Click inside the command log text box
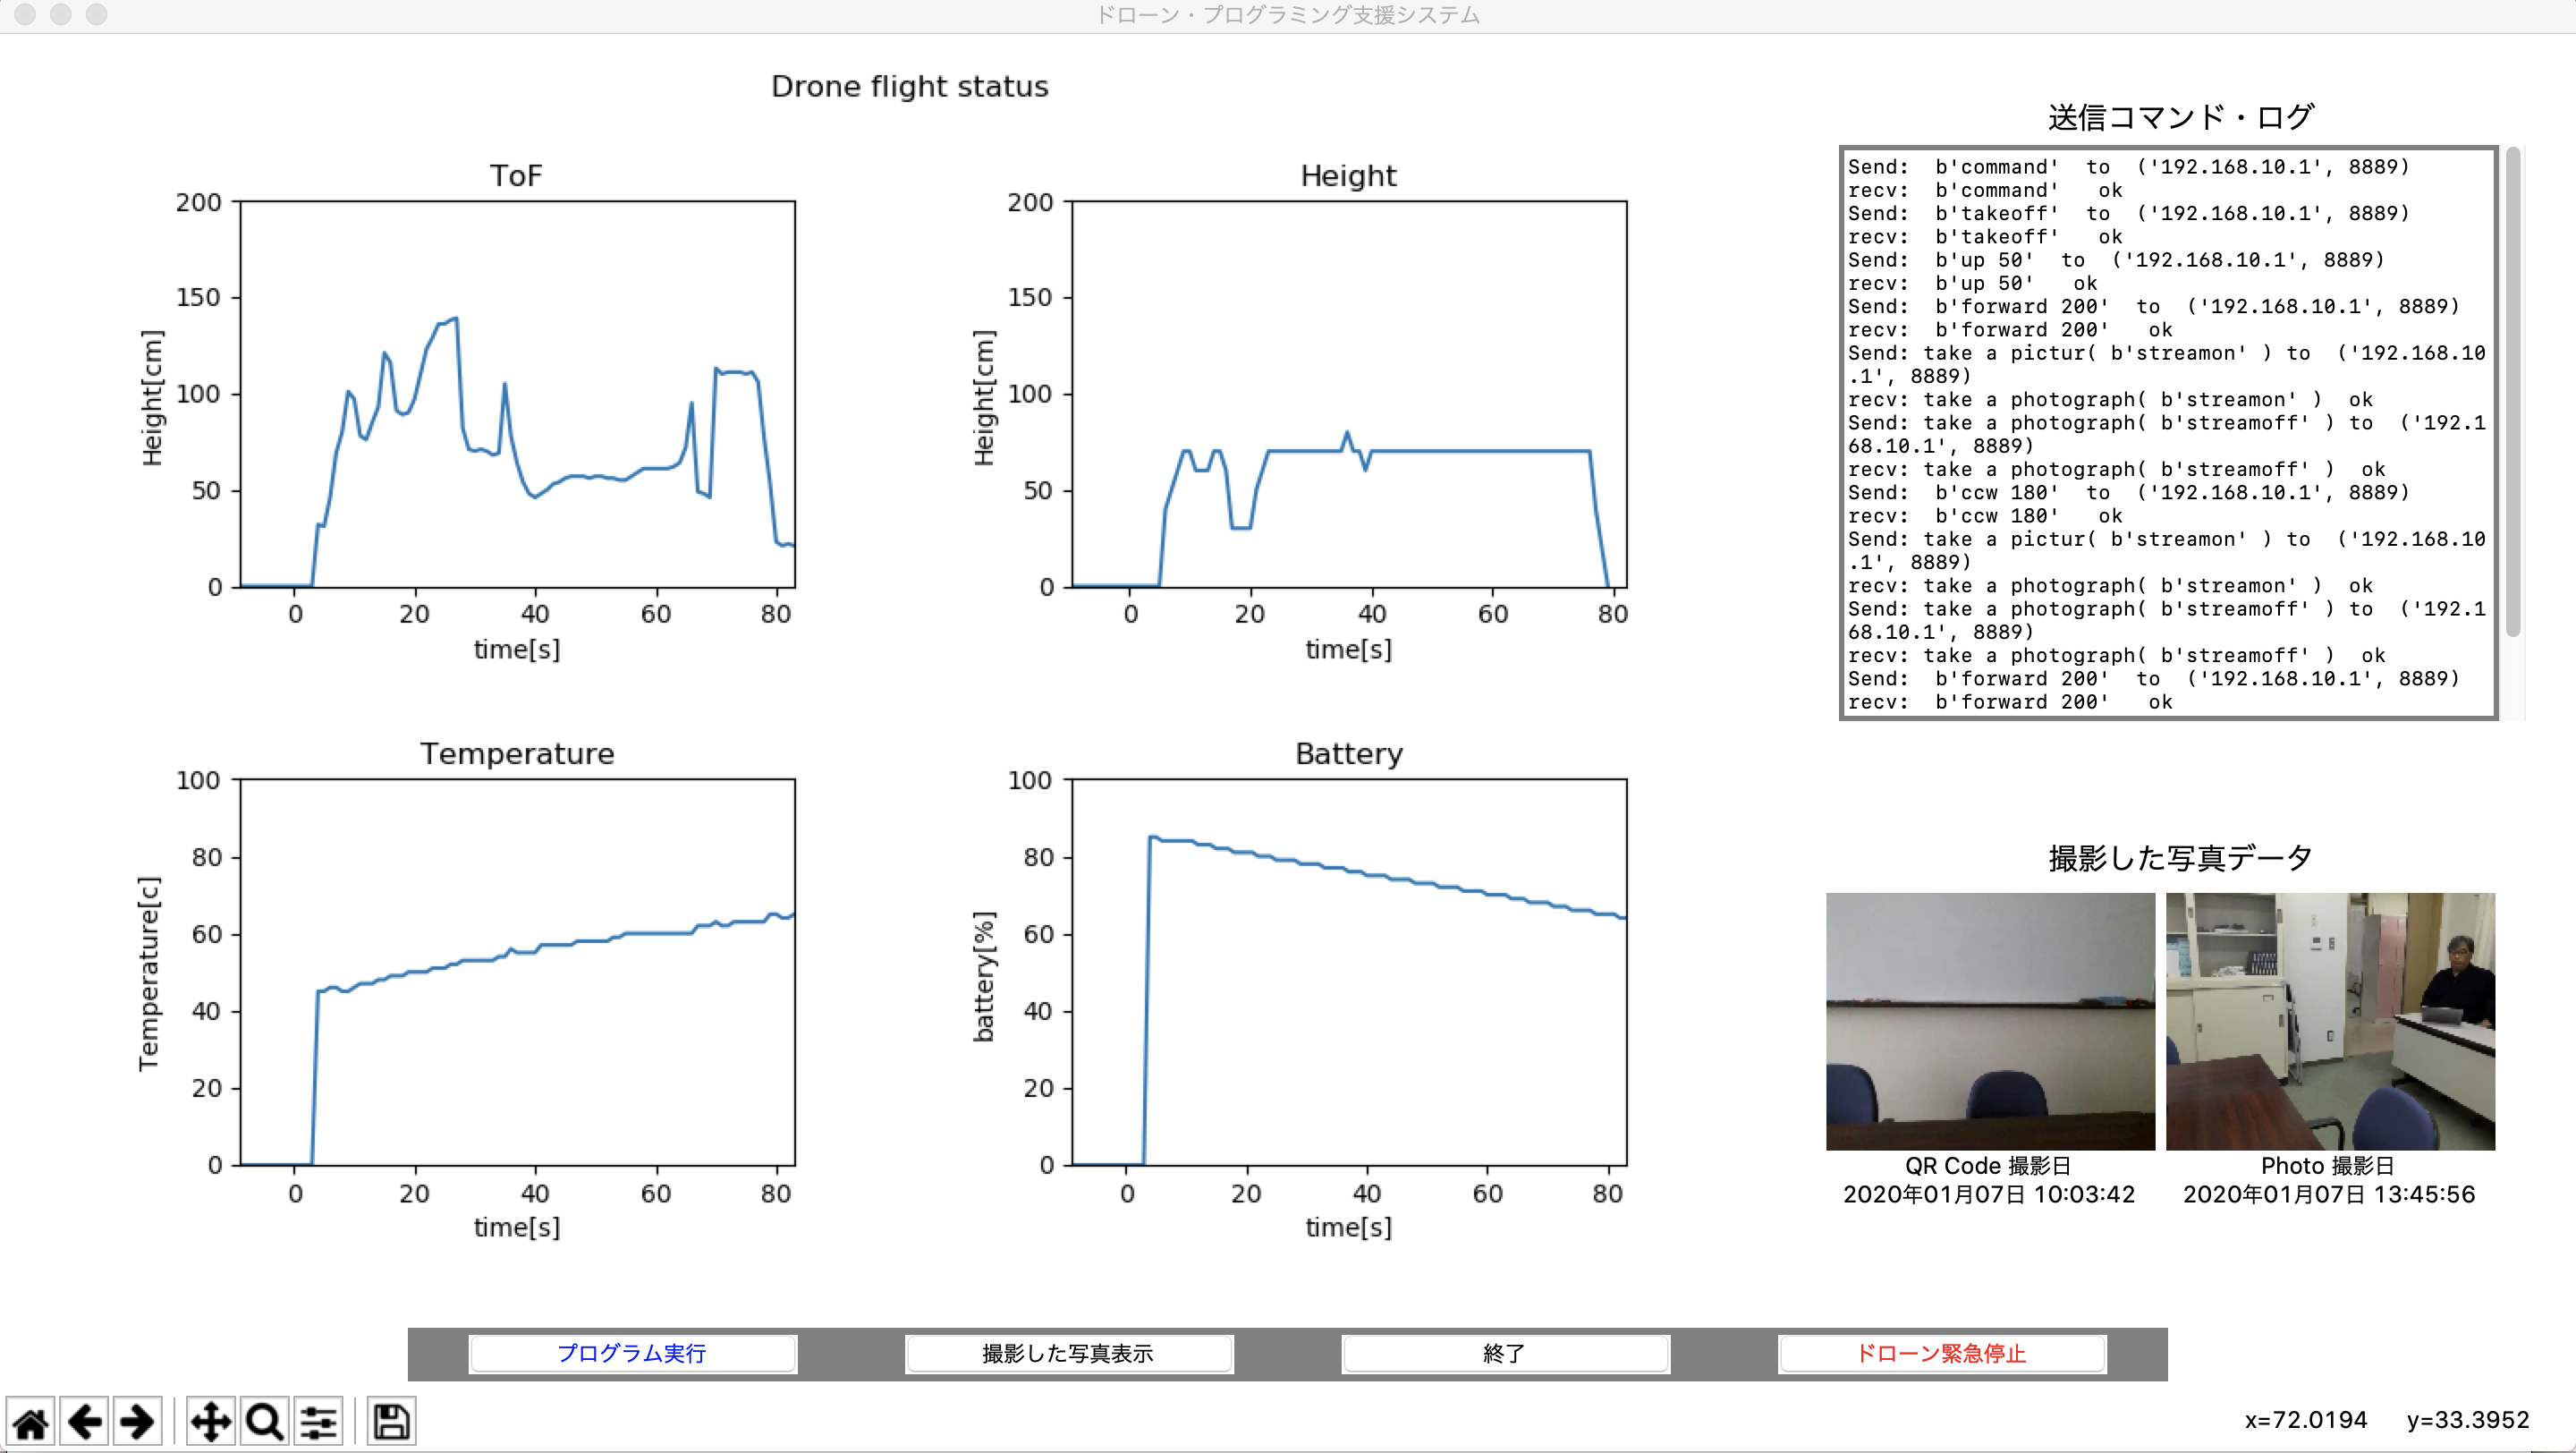 coord(2166,432)
